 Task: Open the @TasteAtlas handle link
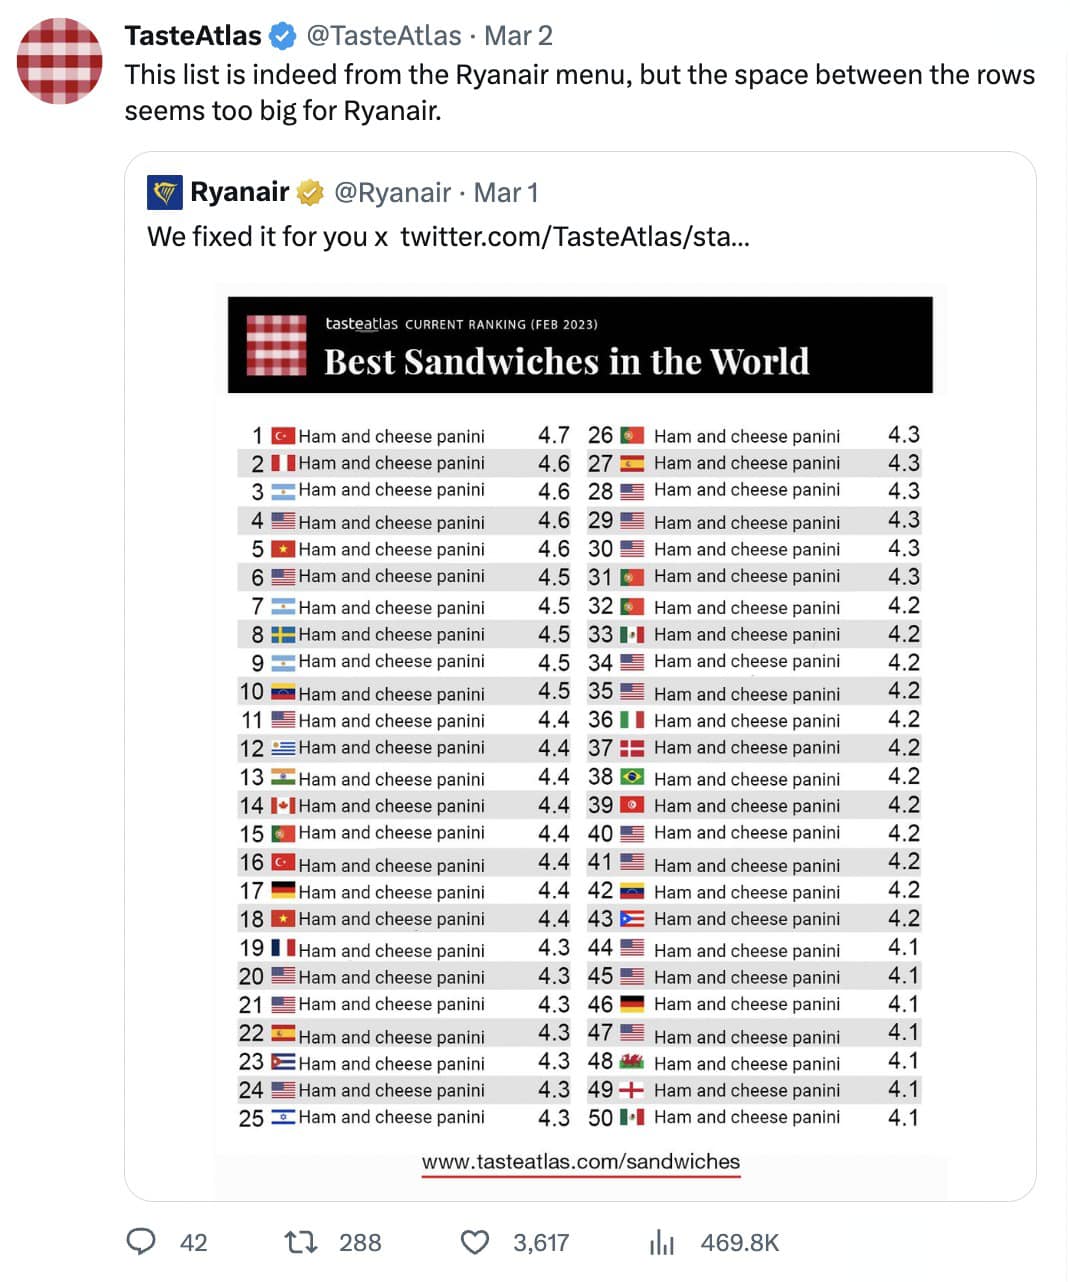pos(384,36)
